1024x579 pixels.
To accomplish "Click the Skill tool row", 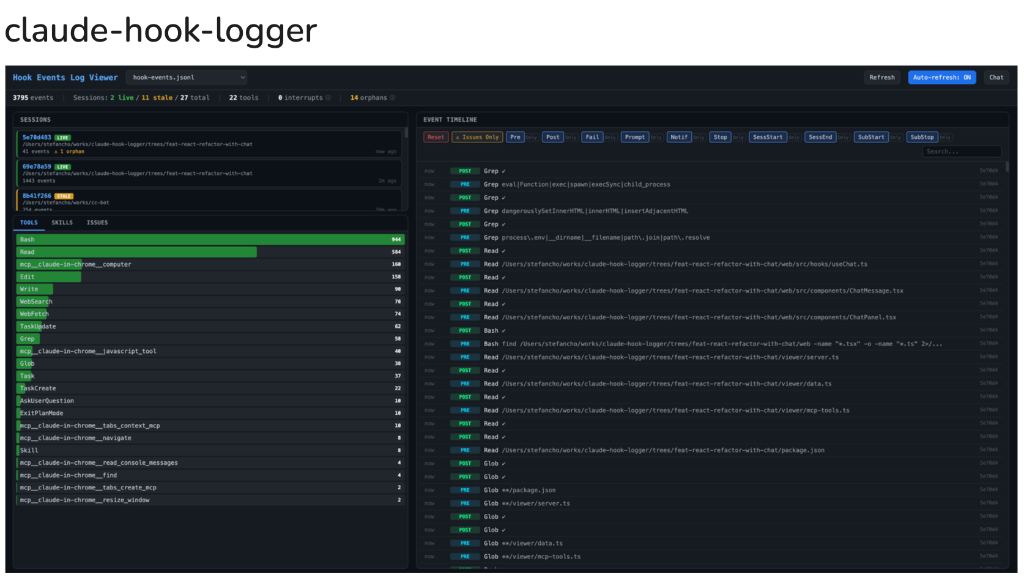I will click(210, 450).
